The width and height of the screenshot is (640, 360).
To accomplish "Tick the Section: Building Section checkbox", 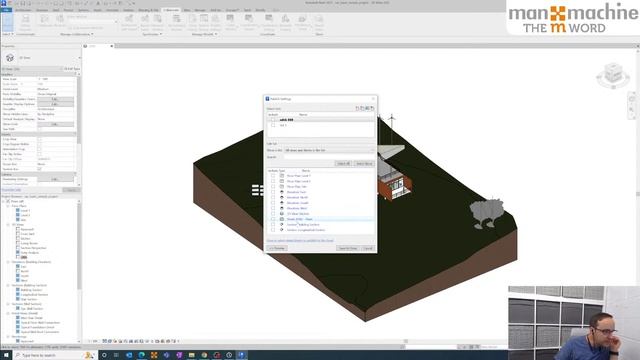I will [273, 224].
